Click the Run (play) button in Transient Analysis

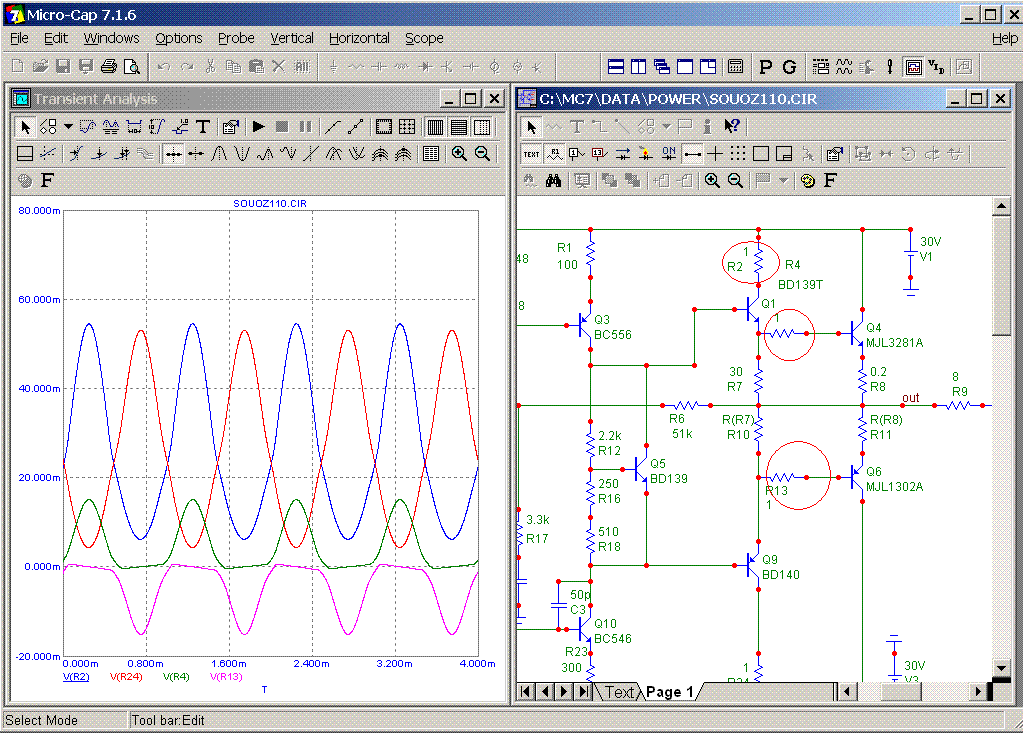coord(258,127)
